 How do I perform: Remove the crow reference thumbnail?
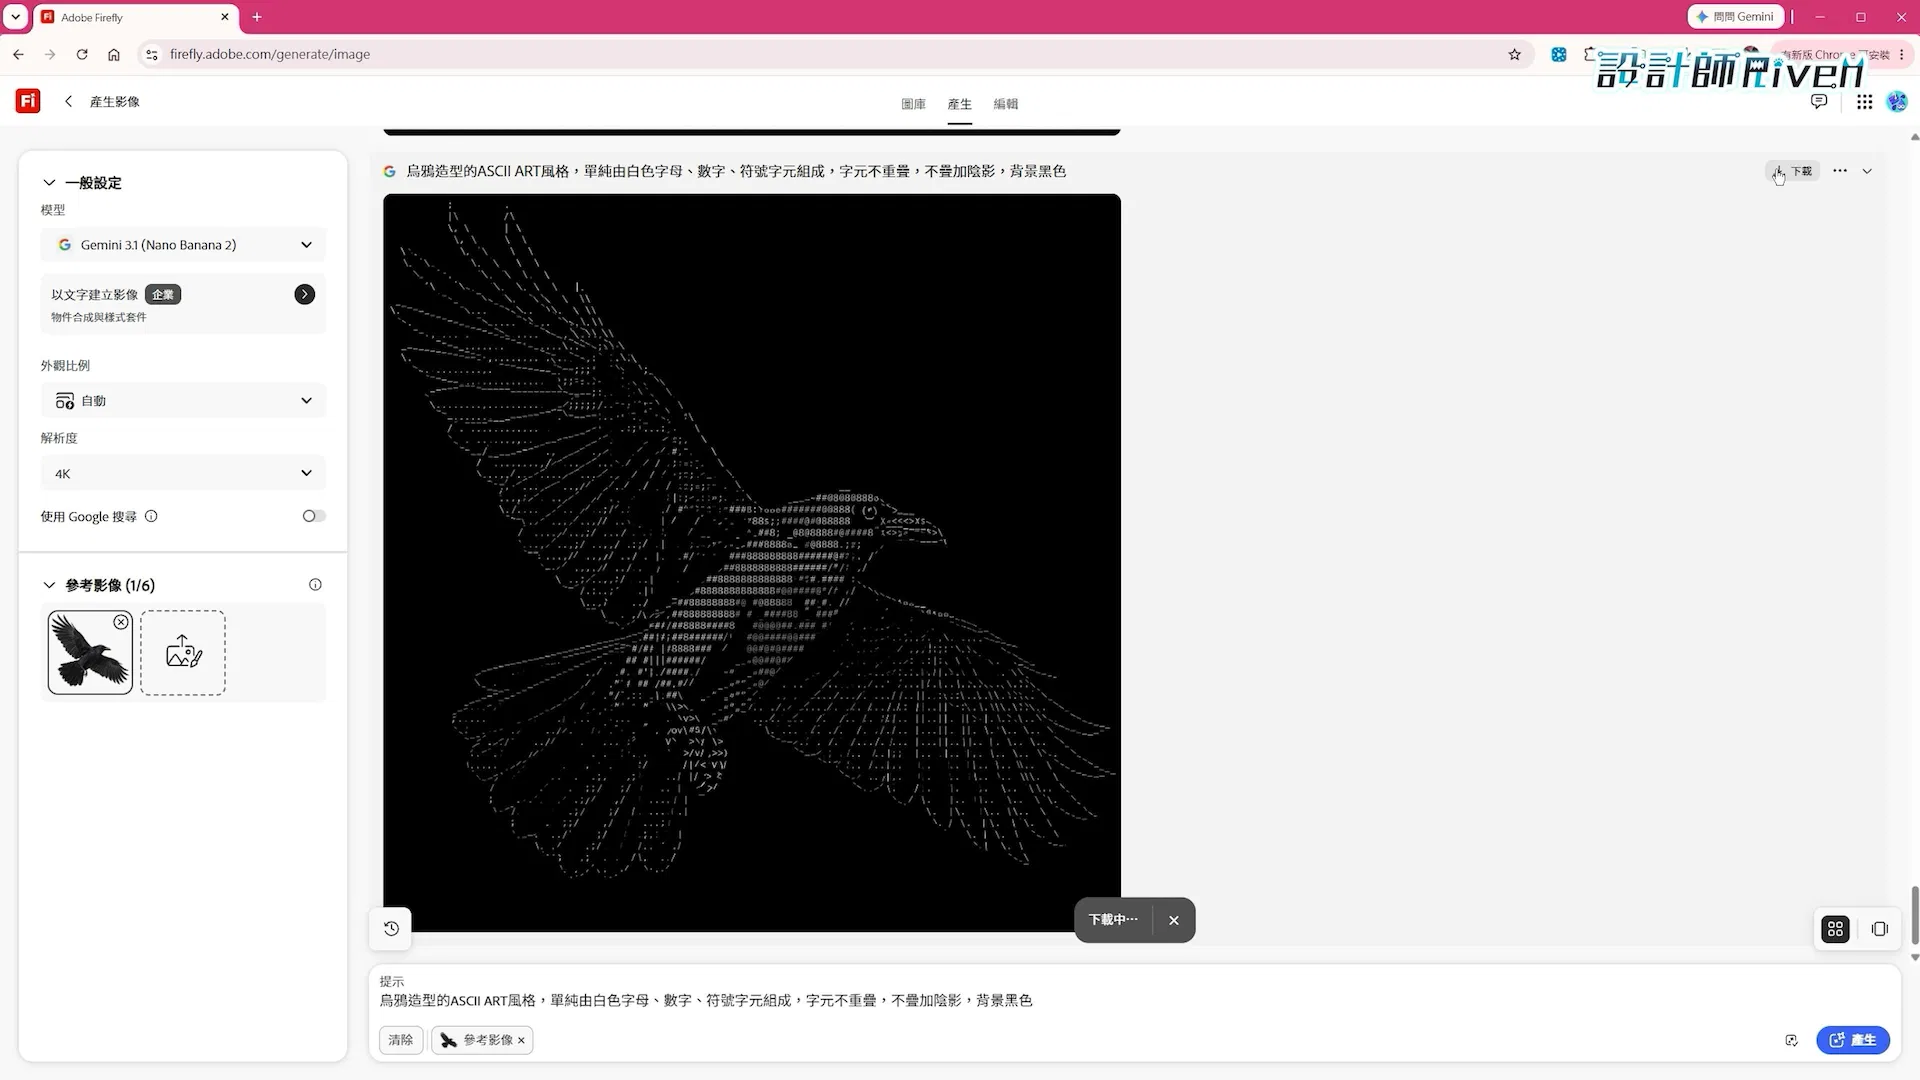click(121, 622)
